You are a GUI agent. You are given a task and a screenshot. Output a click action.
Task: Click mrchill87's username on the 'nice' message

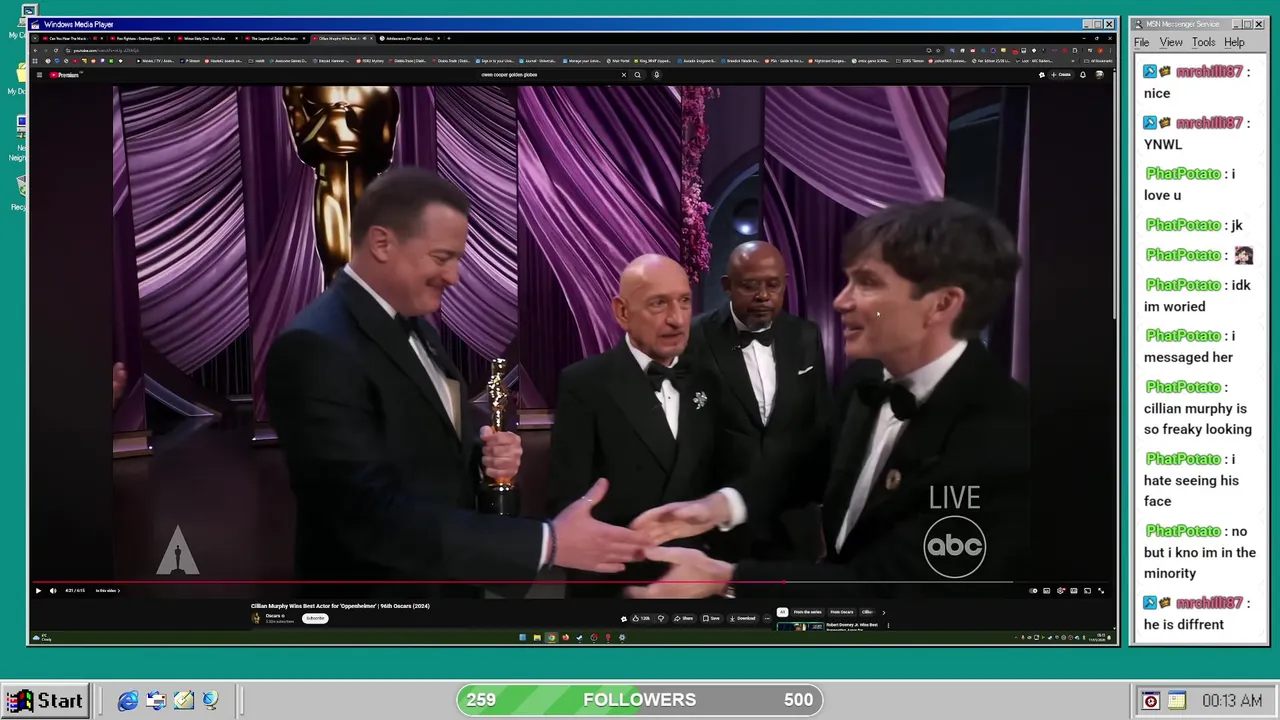click(x=1209, y=72)
